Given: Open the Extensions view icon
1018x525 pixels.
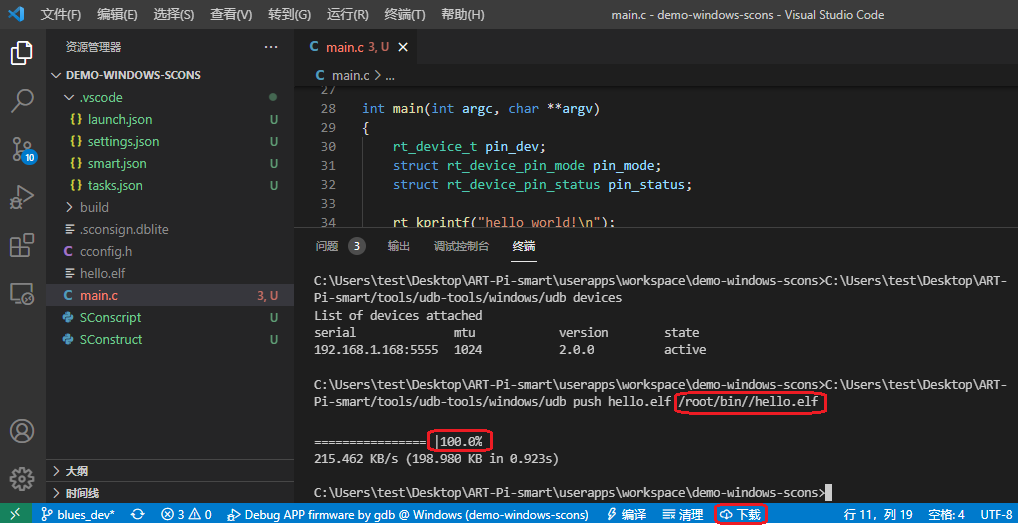Looking at the screenshot, I should pos(22,245).
